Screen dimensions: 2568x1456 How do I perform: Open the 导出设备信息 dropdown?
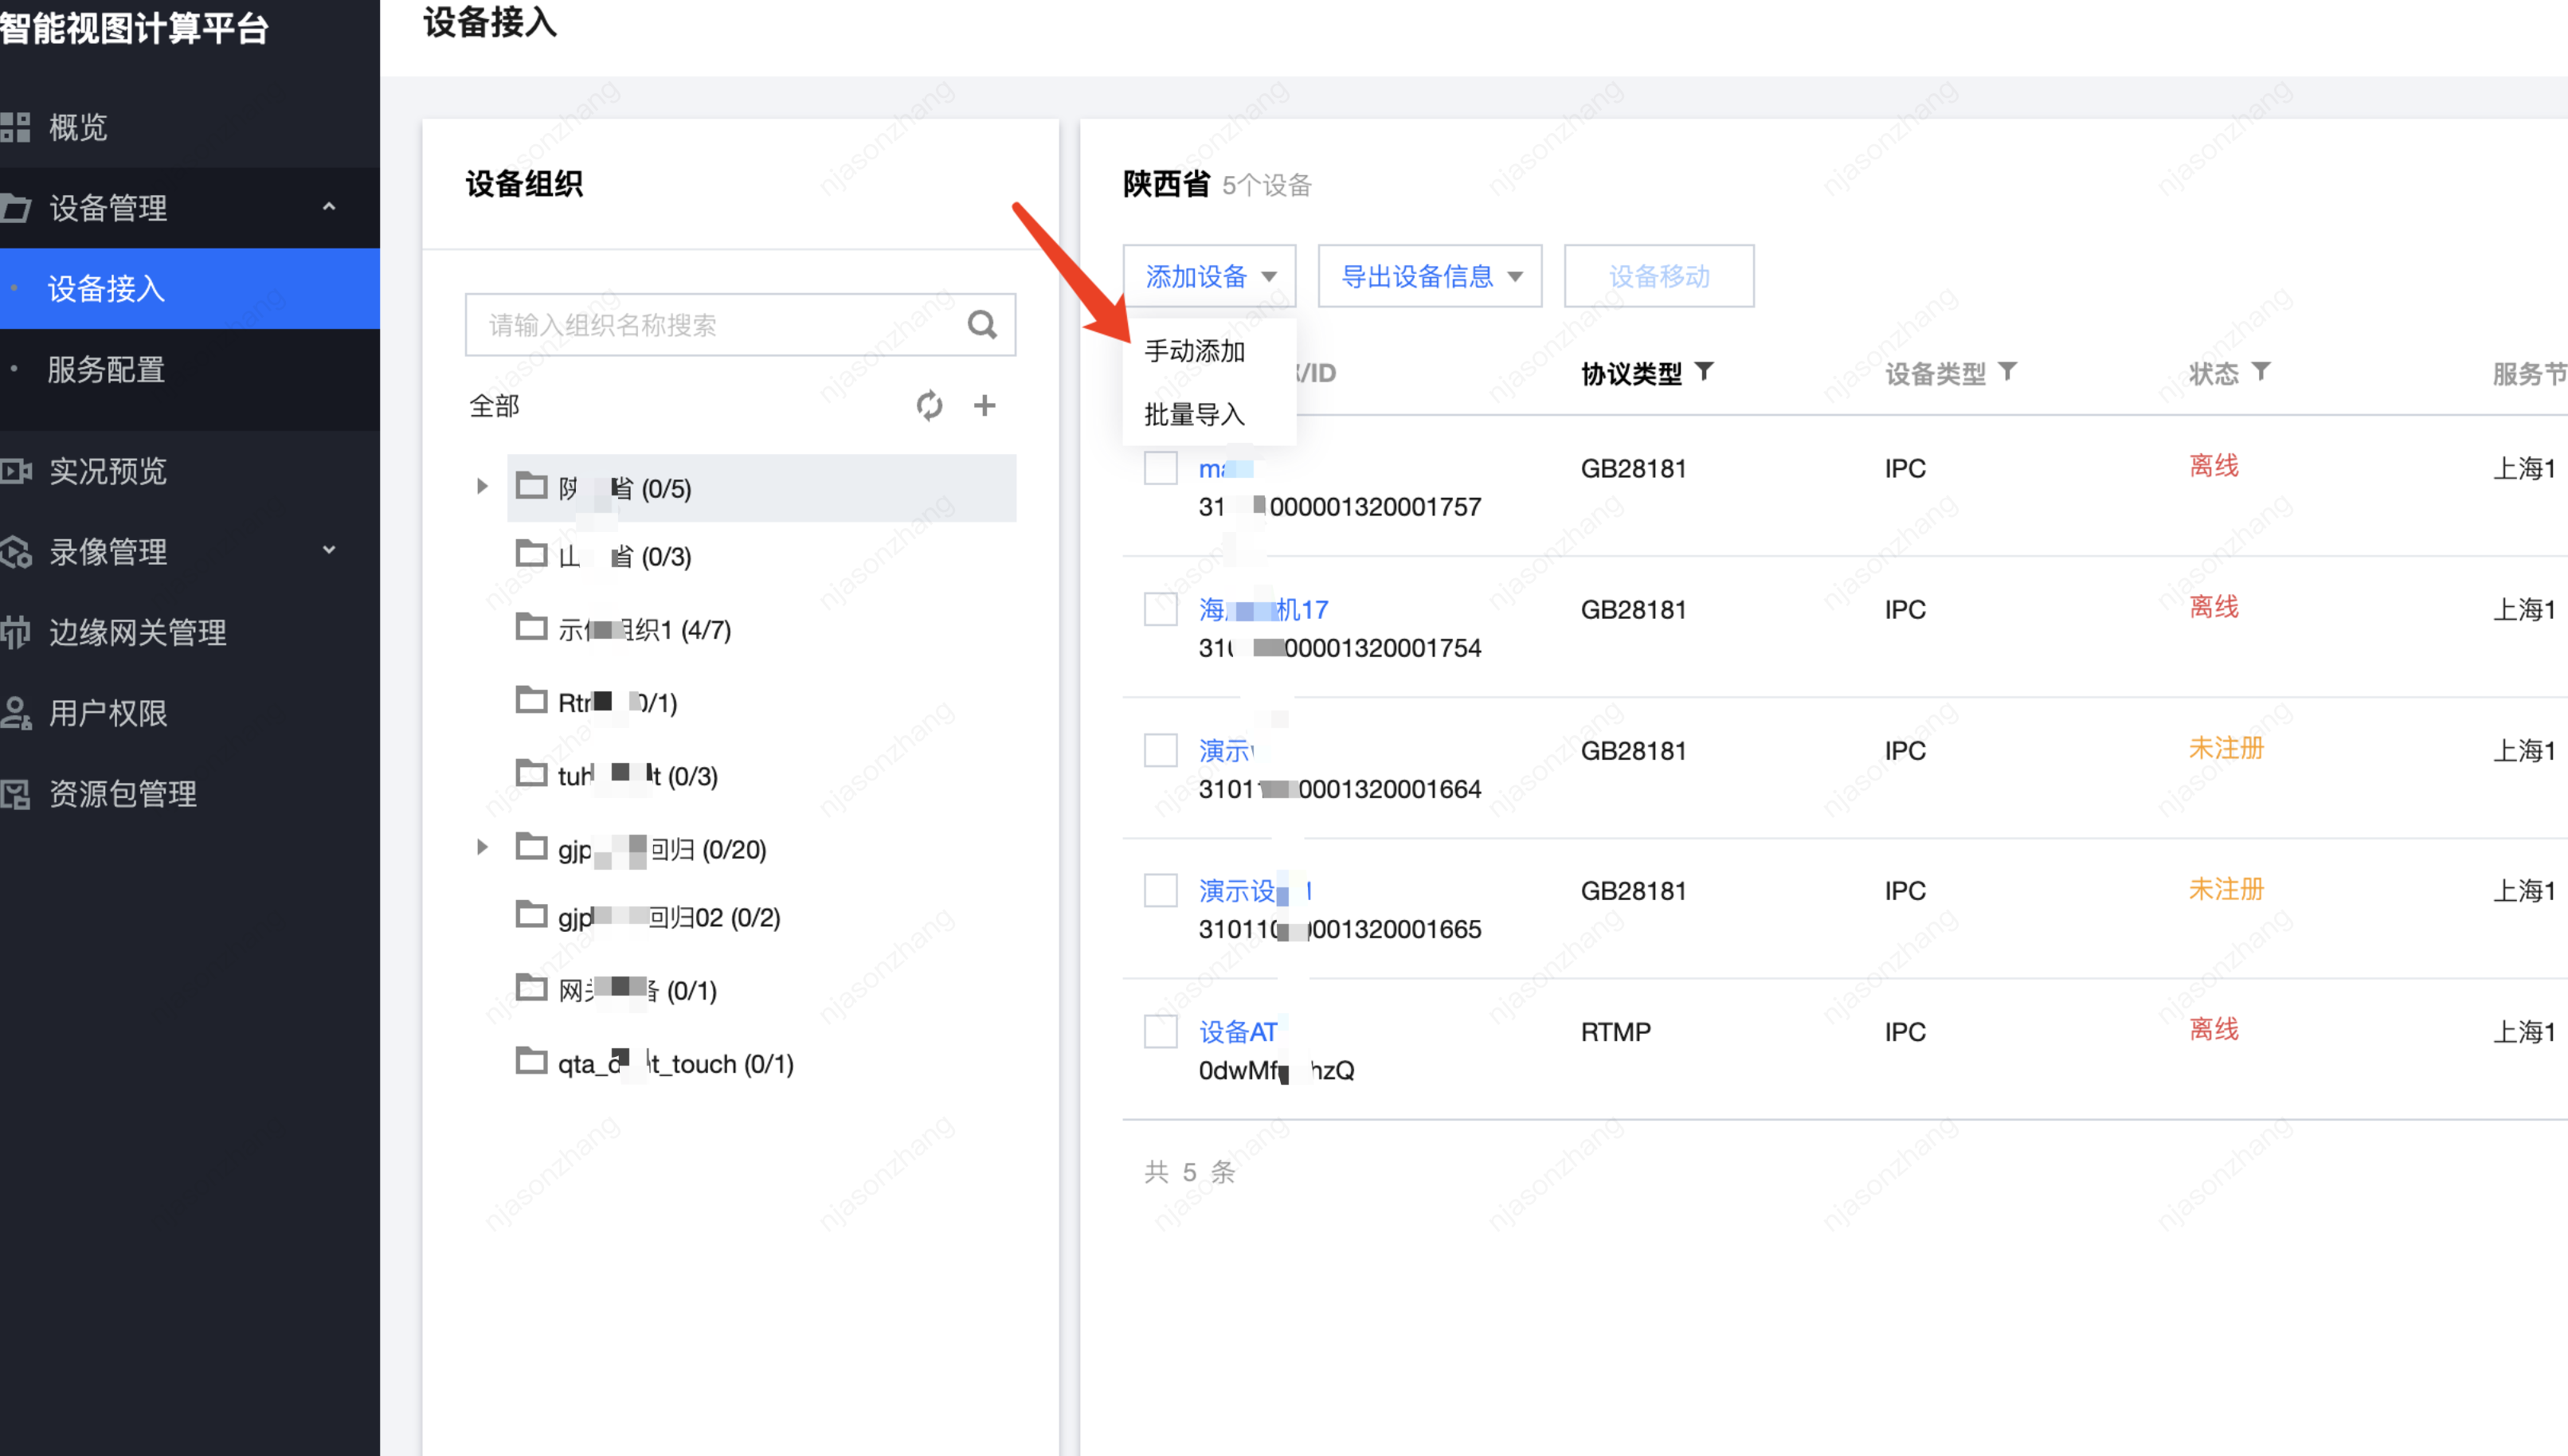click(1428, 276)
